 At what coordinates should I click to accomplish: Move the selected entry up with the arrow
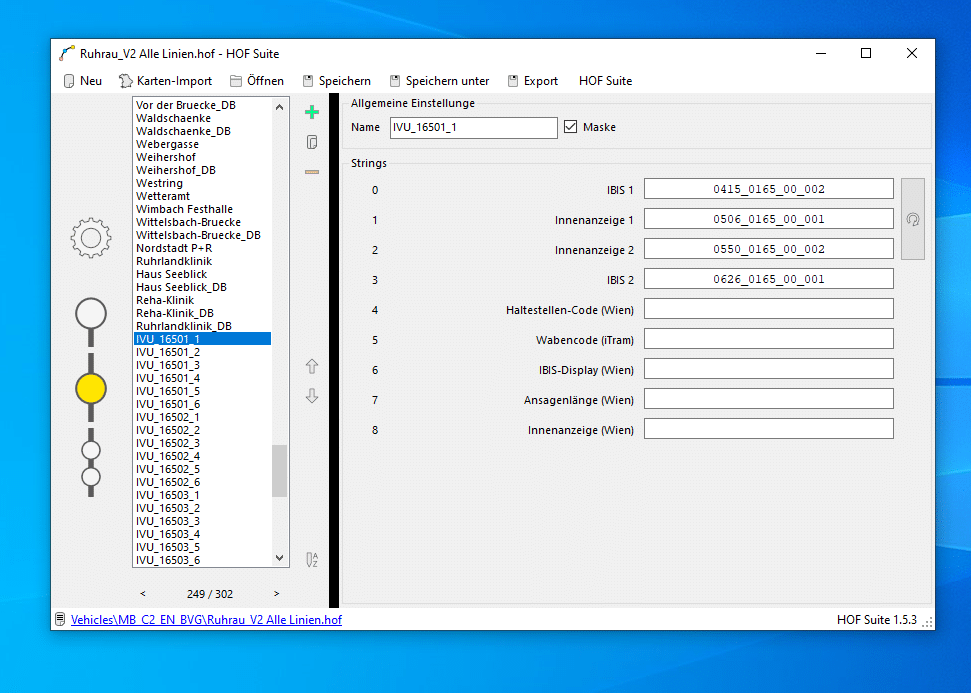click(312, 367)
